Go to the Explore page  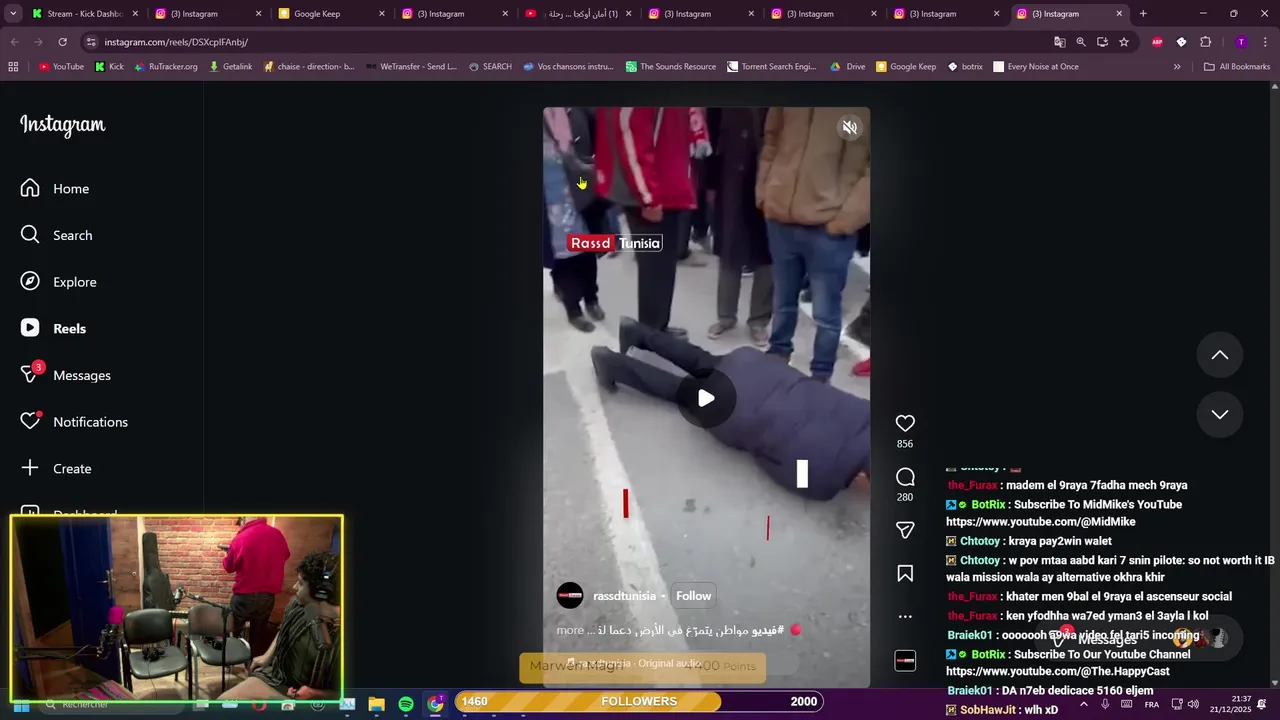[59, 282]
